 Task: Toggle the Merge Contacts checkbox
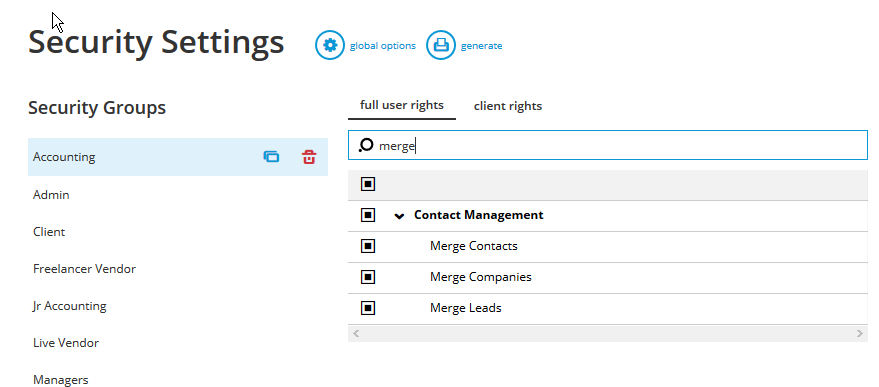[368, 246]
